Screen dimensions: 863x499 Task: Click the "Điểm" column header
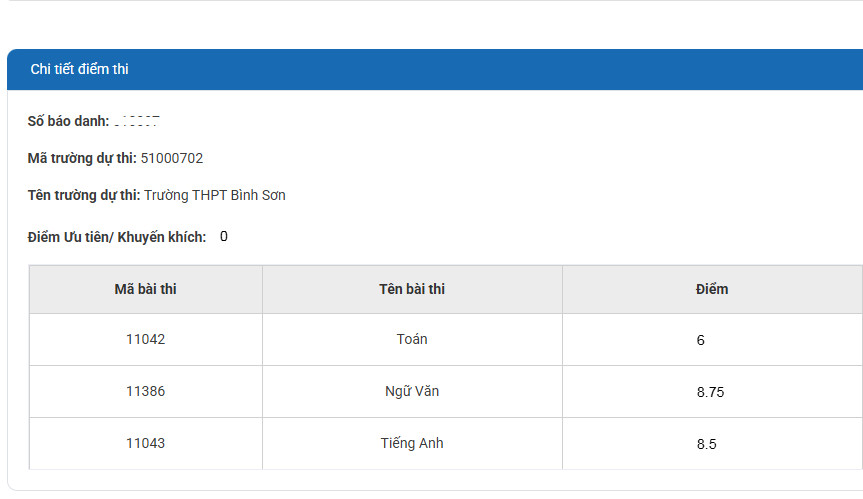click(712, 289)
